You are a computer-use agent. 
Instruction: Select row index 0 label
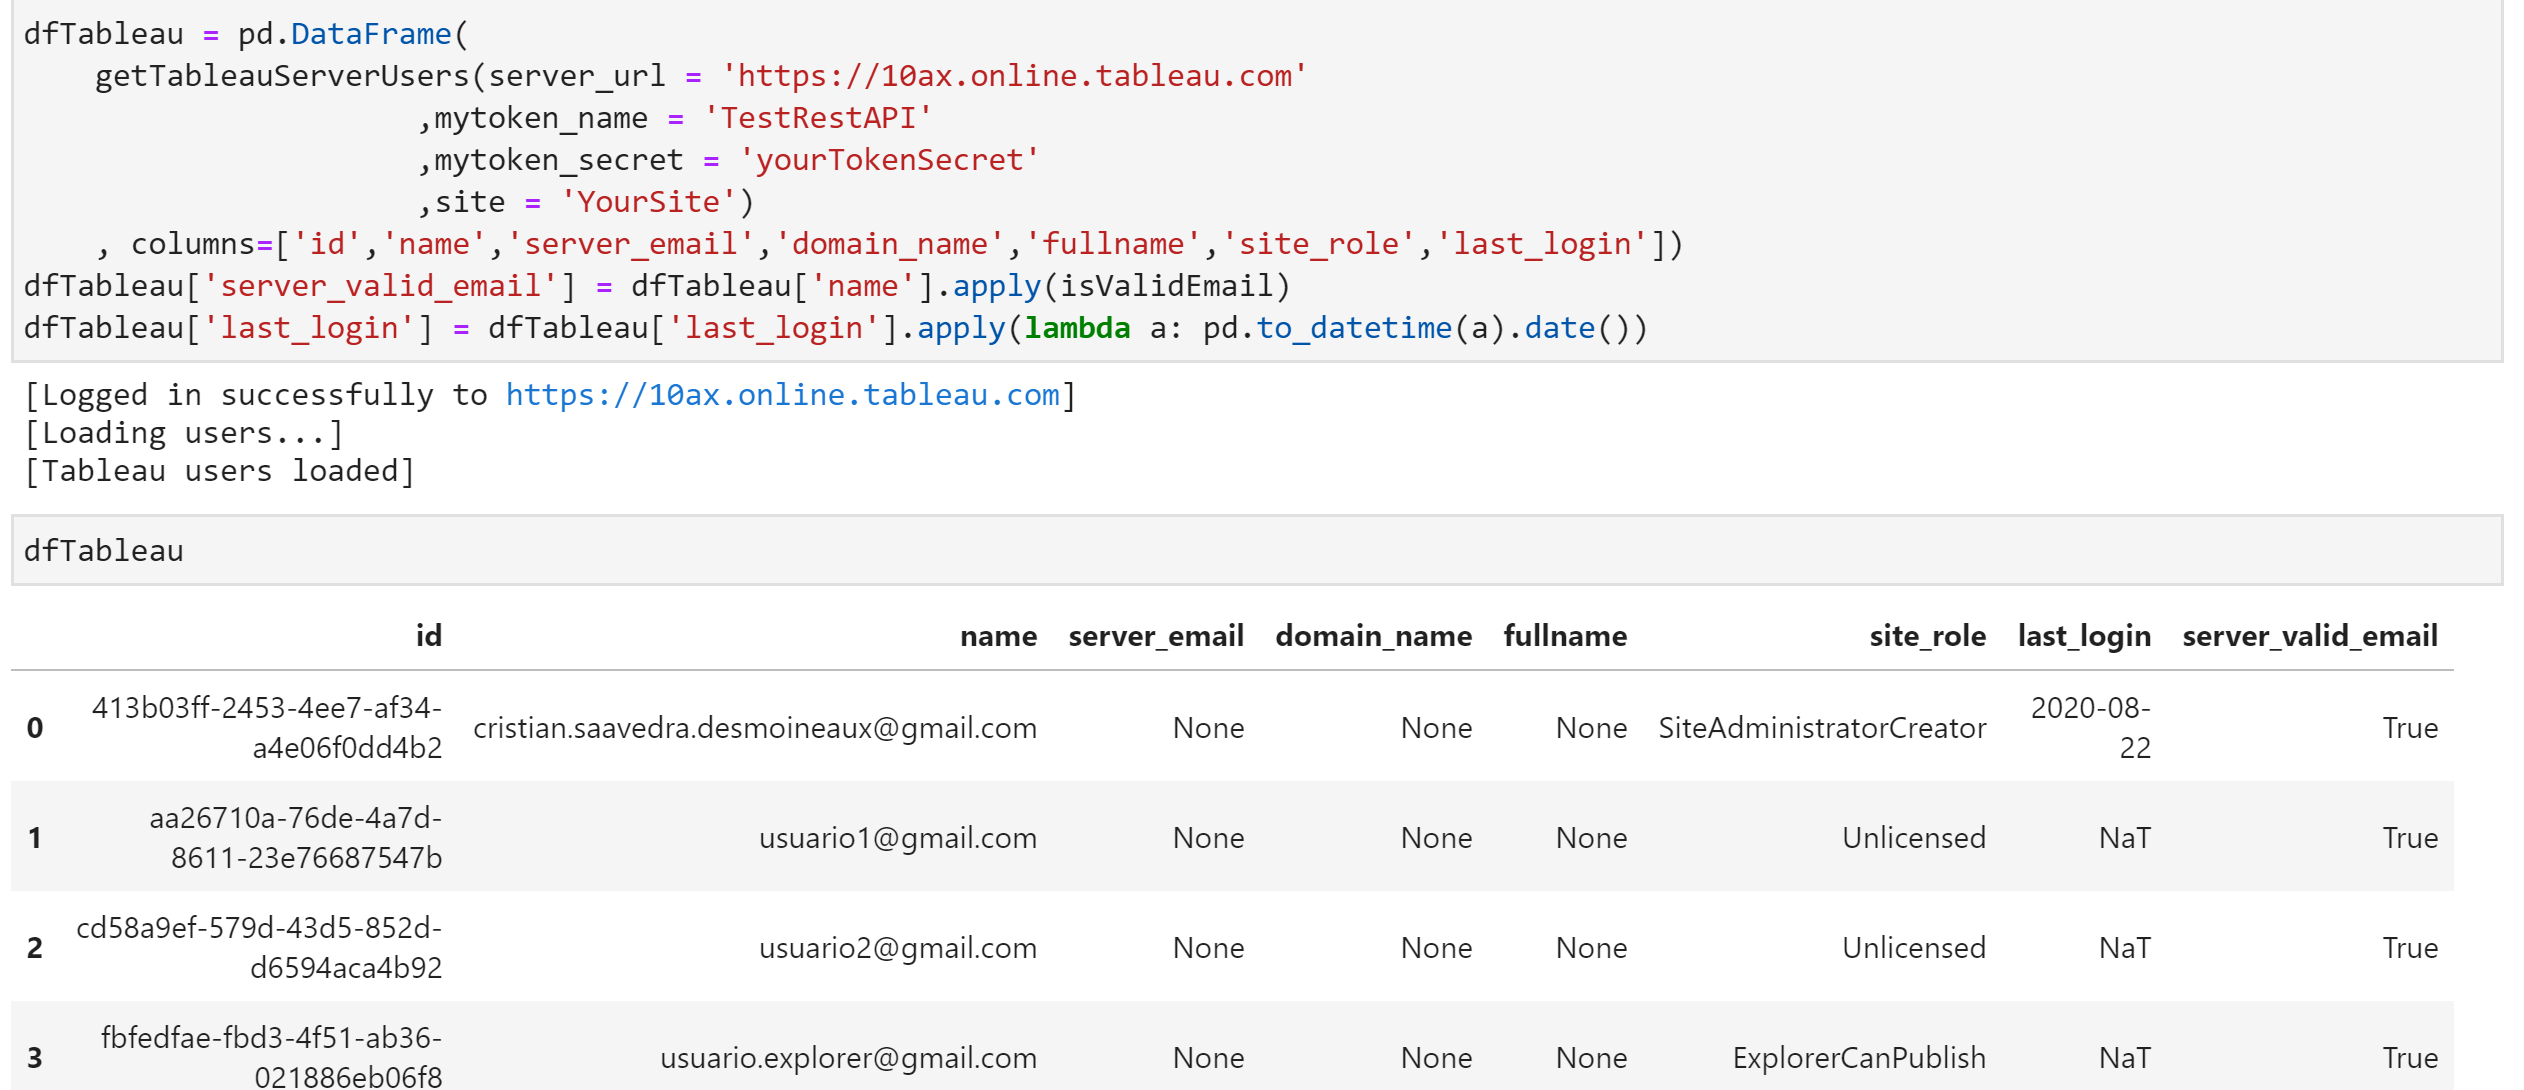pyautogui.click(x=35, y=728)
